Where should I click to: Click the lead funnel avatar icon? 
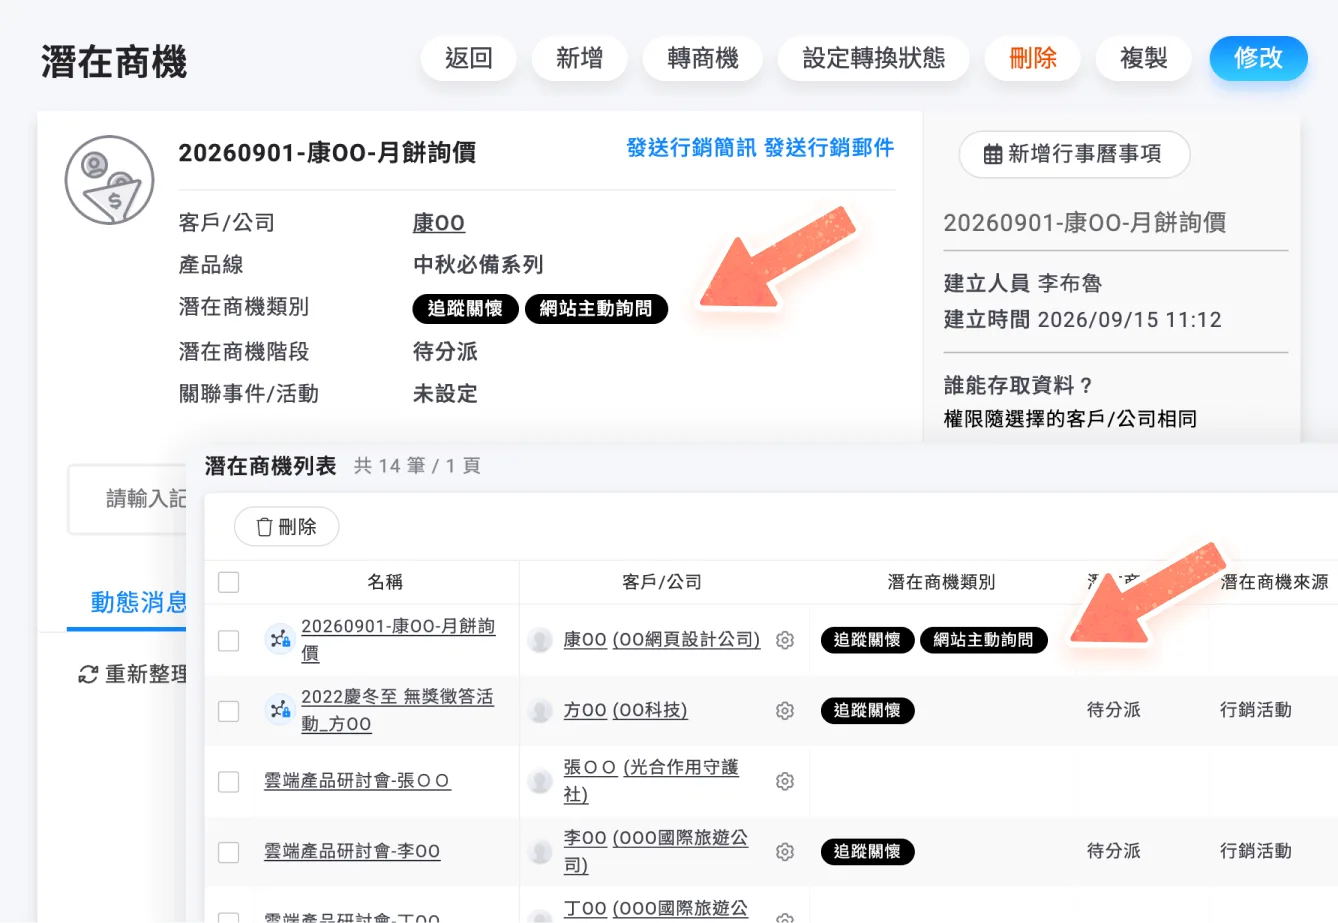click(110, 180)
